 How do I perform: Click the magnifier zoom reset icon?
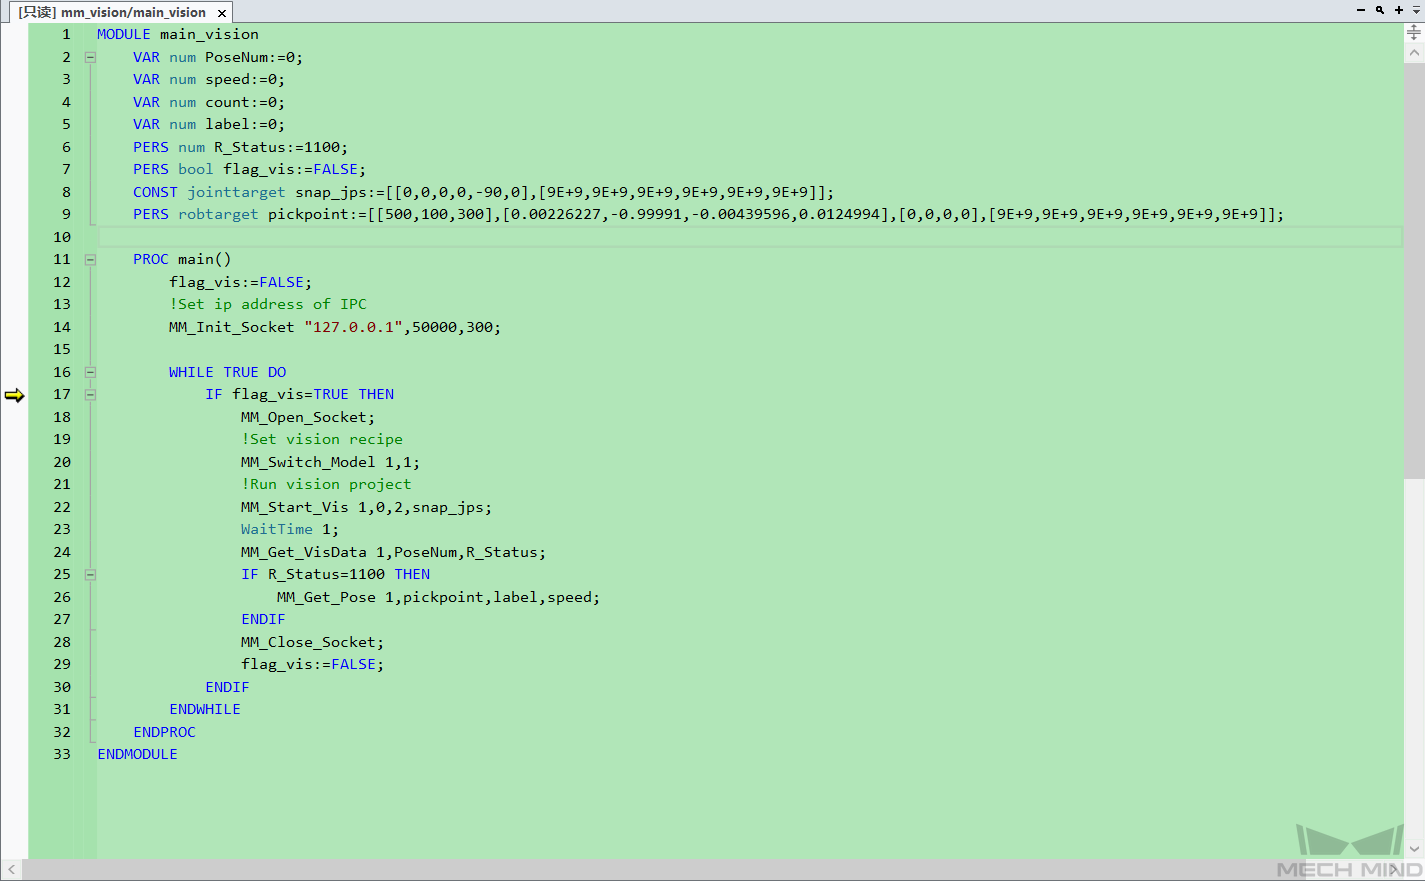point(1380,10)
